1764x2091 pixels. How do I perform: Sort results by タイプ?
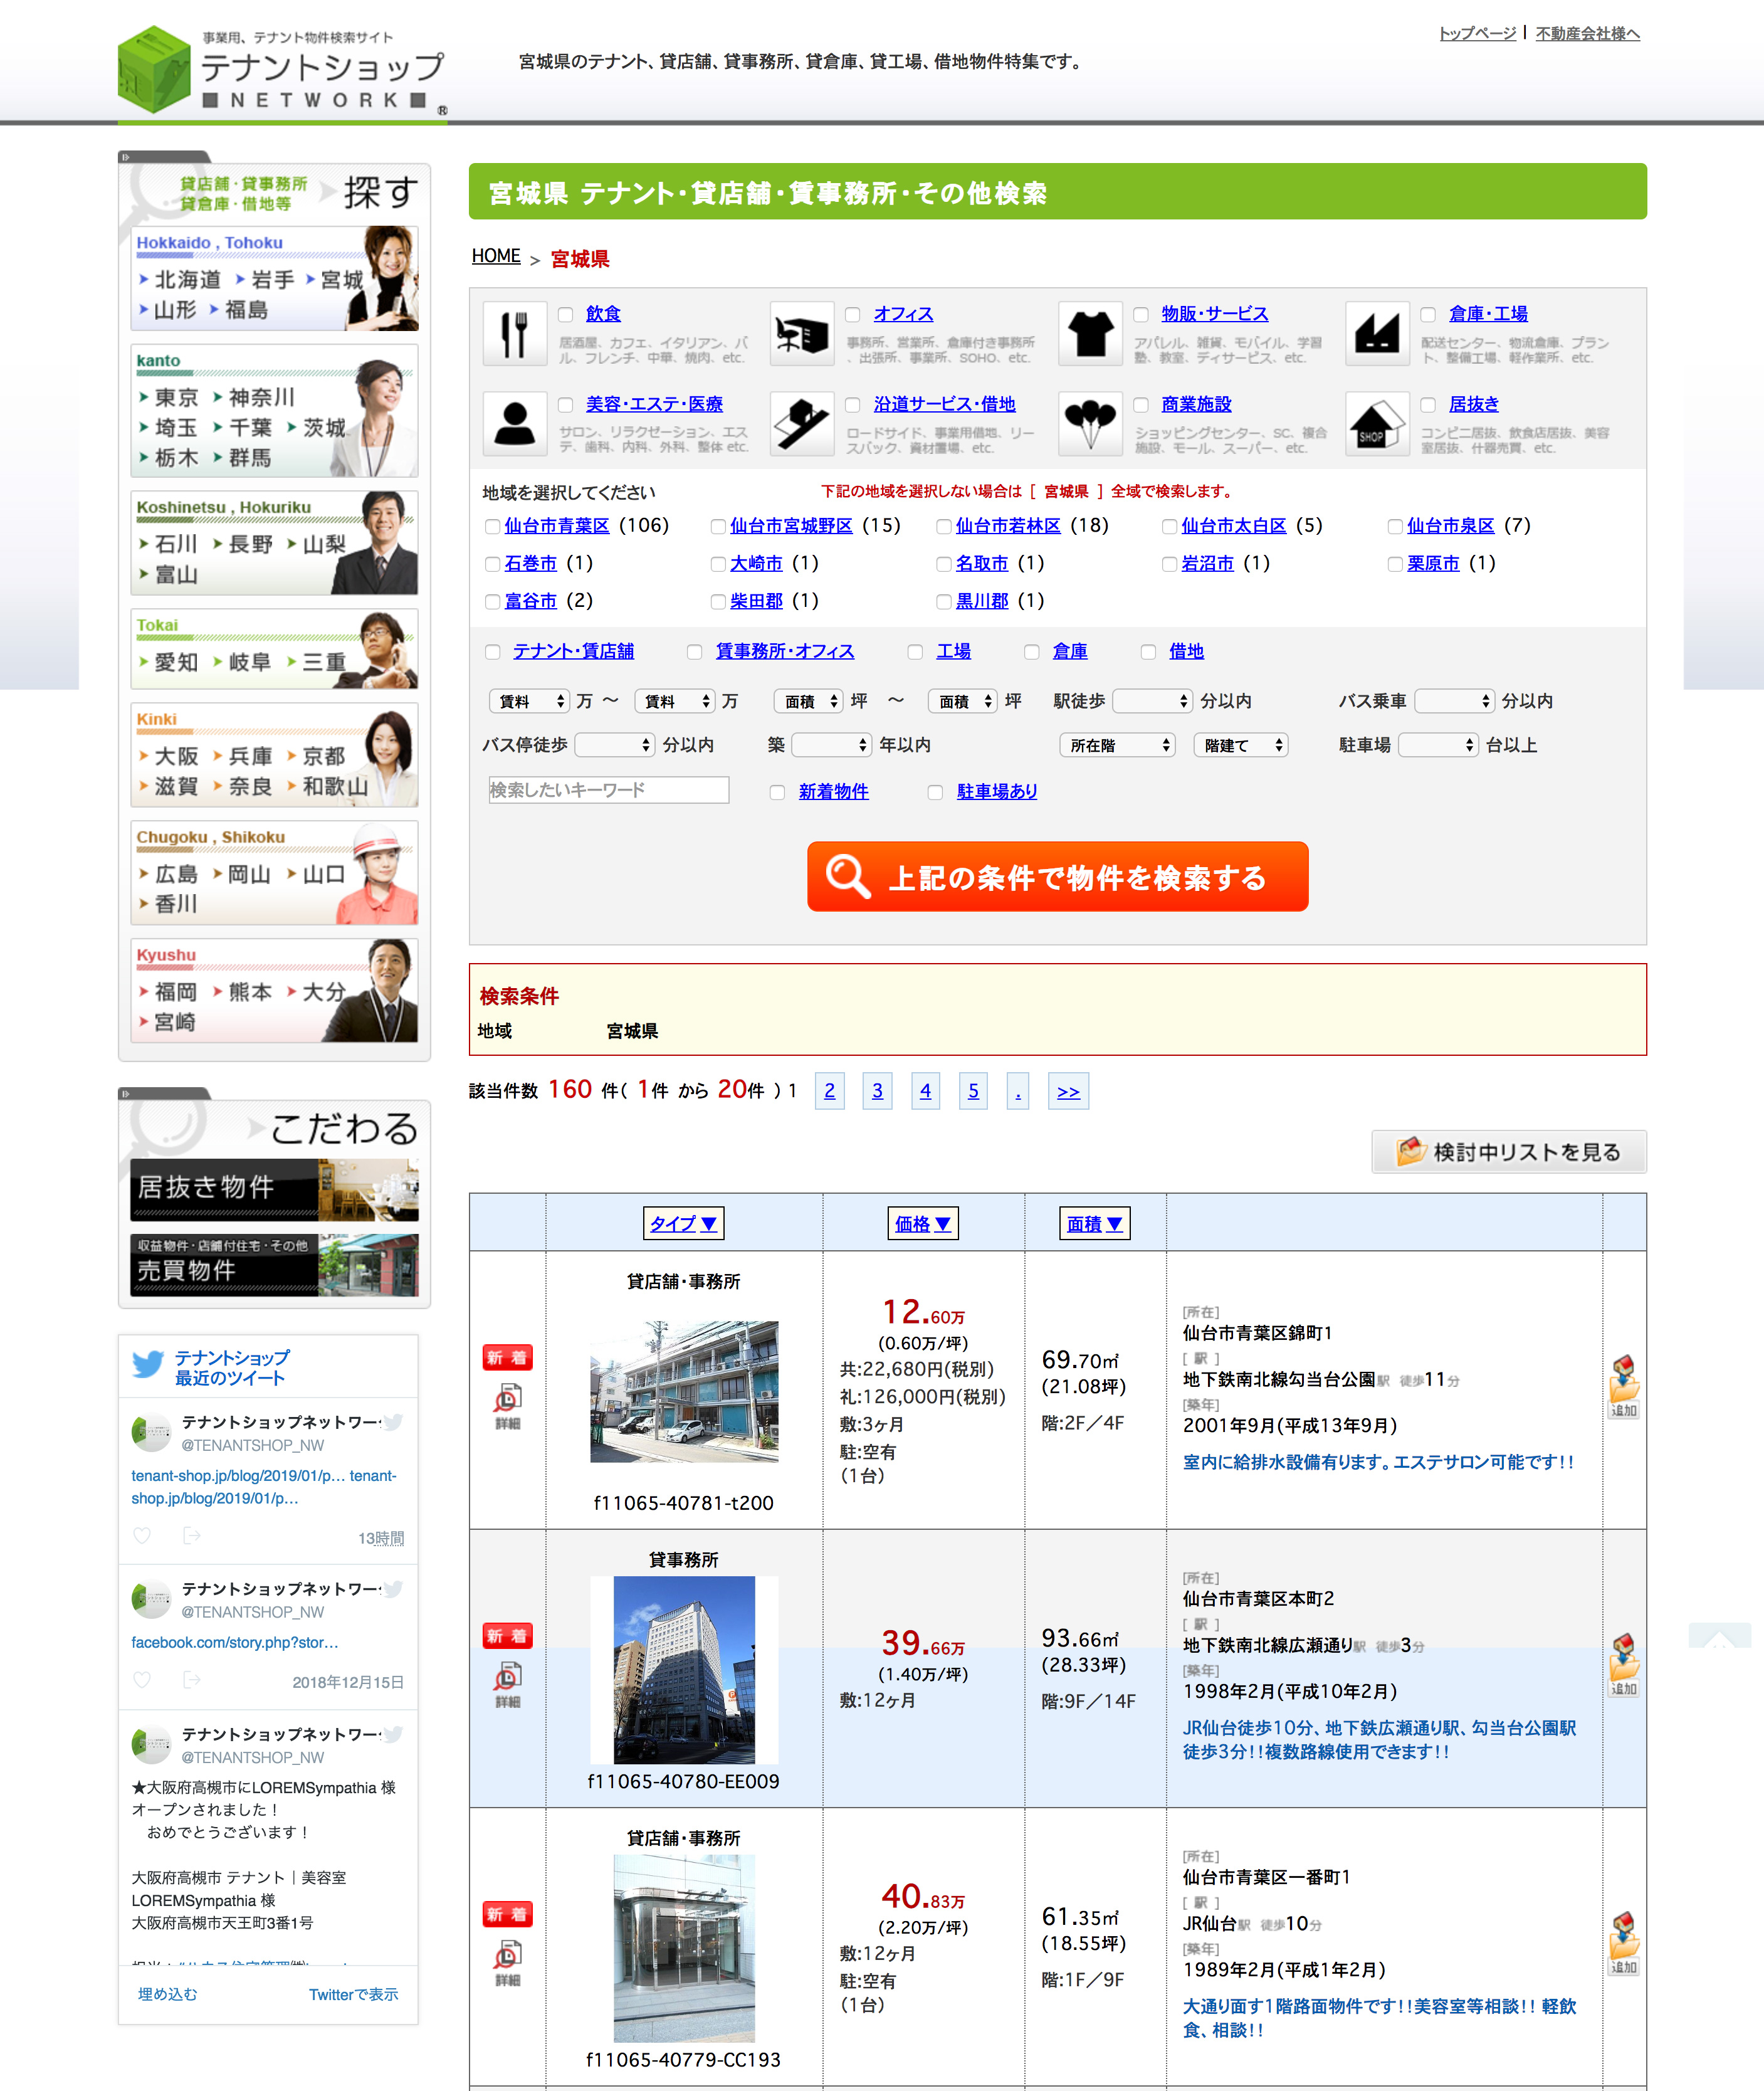coord(683,1223)
